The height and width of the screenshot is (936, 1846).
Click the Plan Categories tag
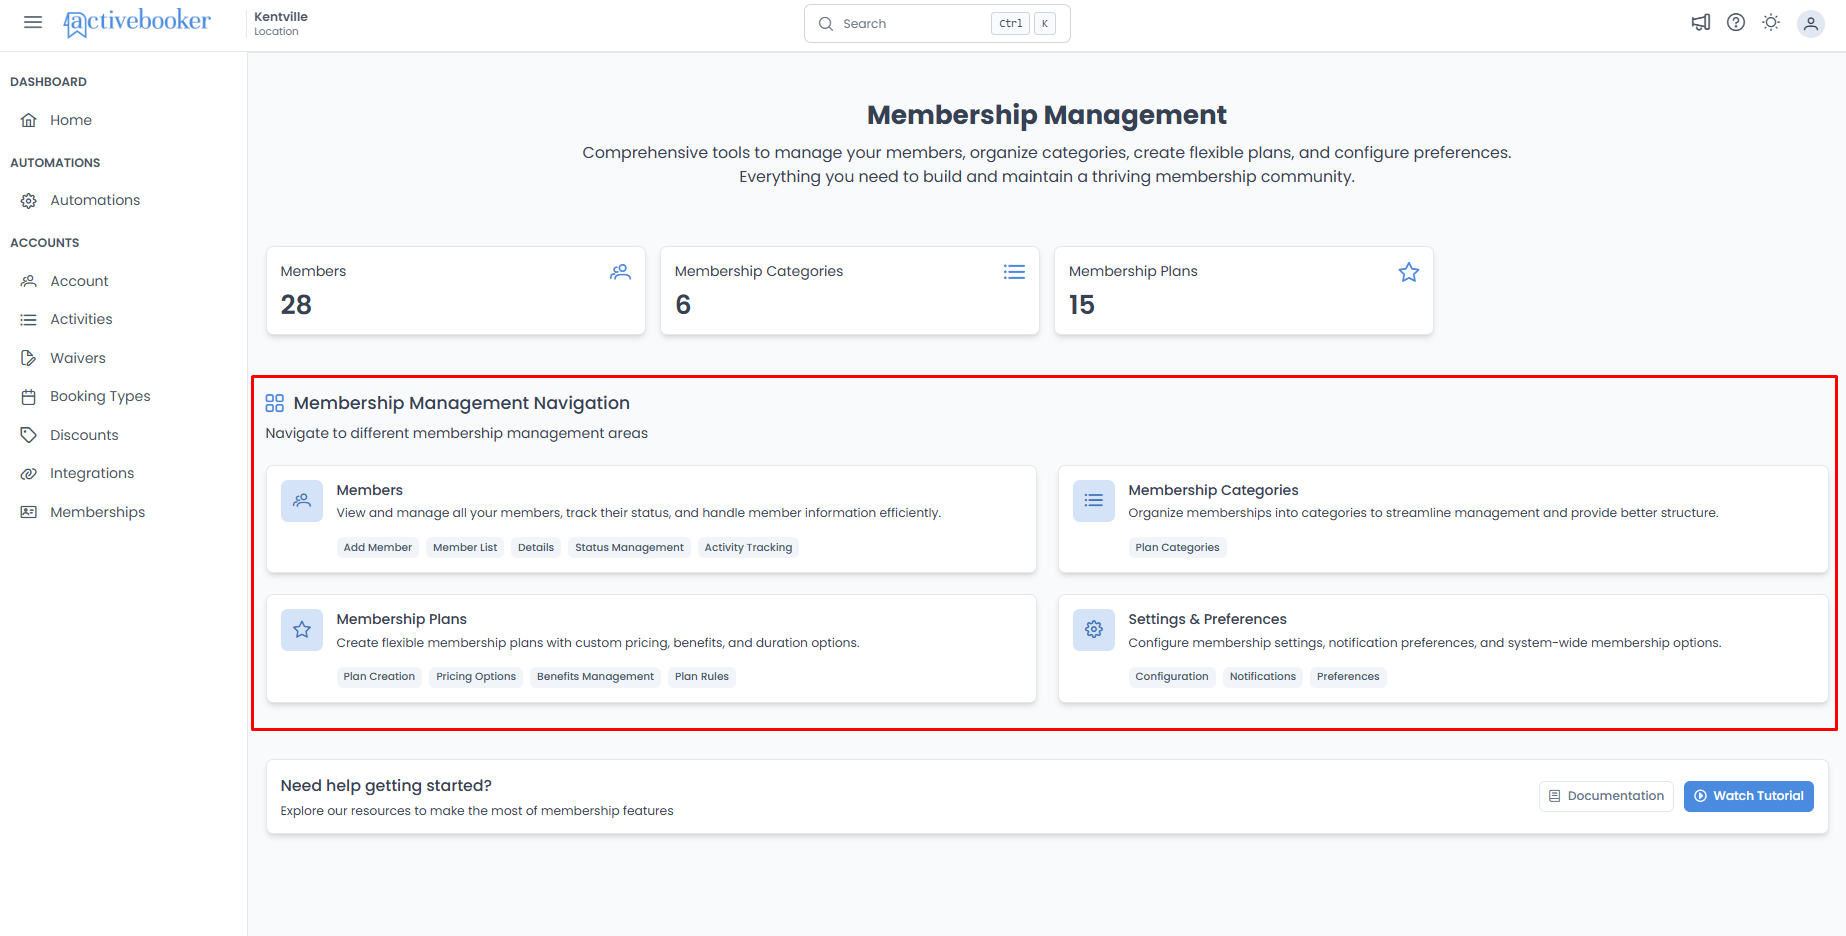(1177, 548)
